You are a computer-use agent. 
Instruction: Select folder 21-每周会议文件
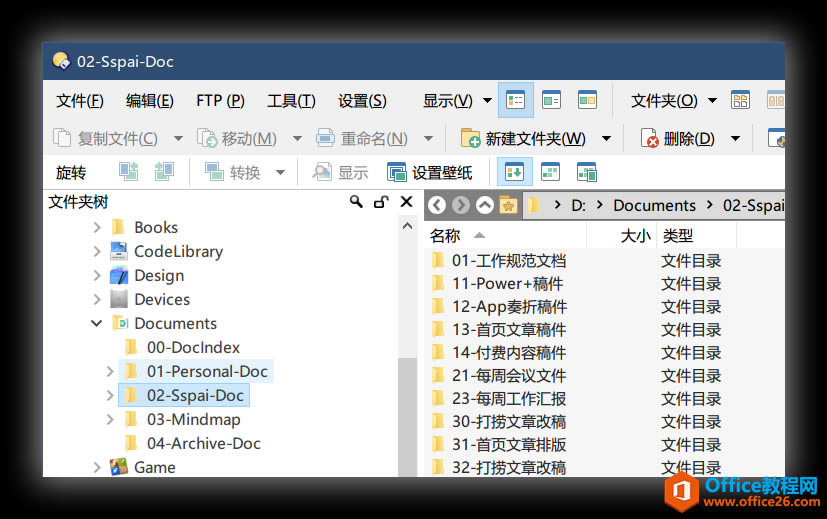508,376
